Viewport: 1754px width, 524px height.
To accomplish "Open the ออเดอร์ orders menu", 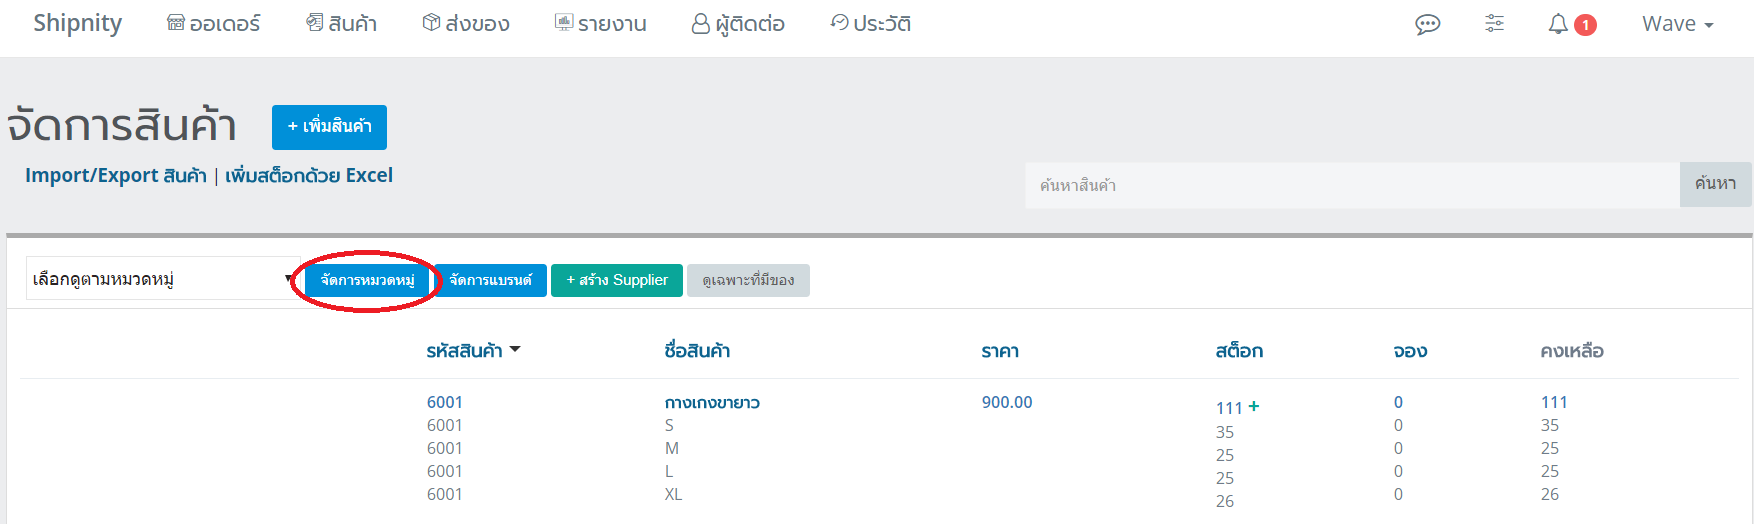I will tap(213, 23).
